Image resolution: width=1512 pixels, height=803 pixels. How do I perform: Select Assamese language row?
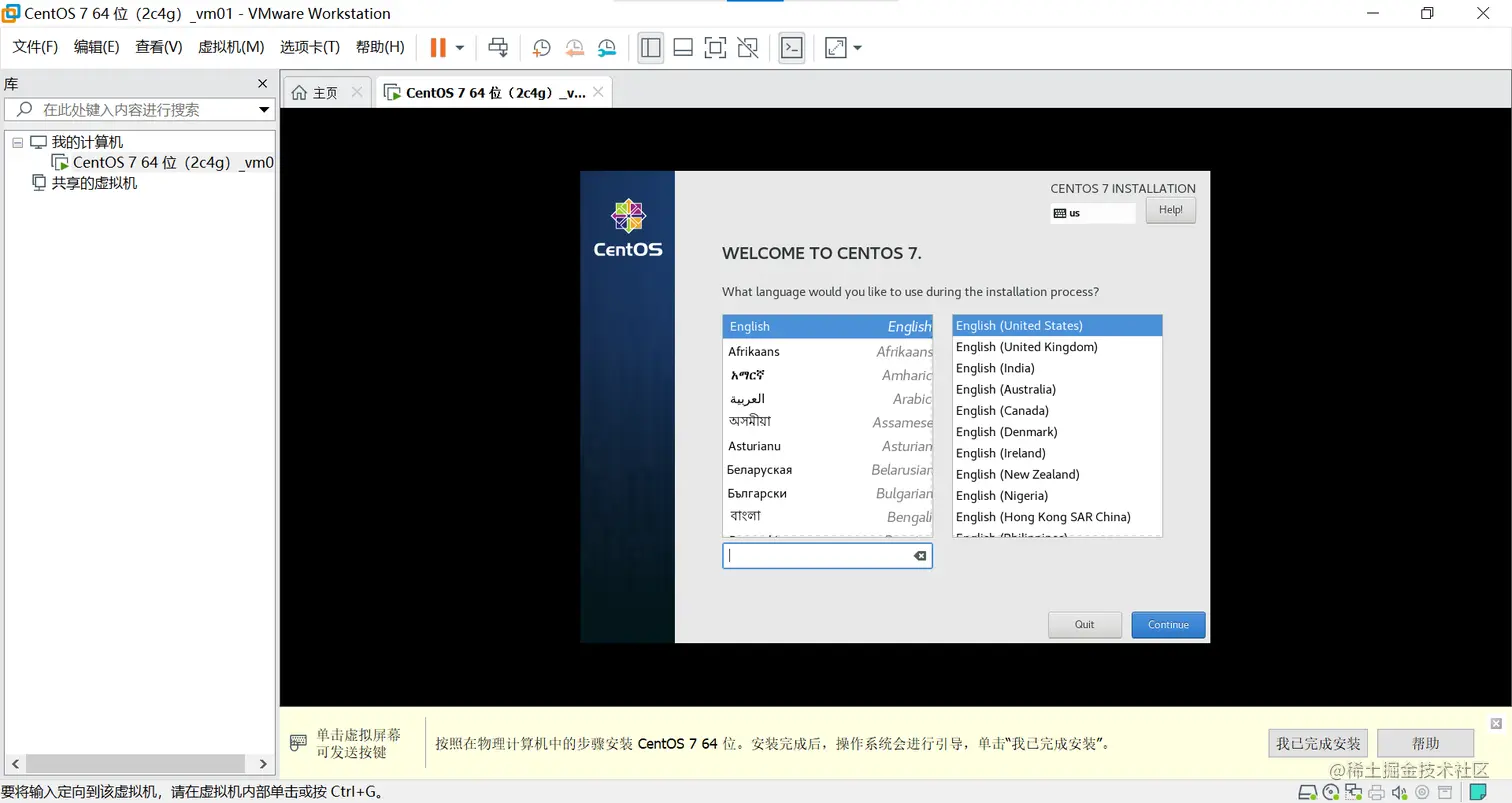[827, 422]
